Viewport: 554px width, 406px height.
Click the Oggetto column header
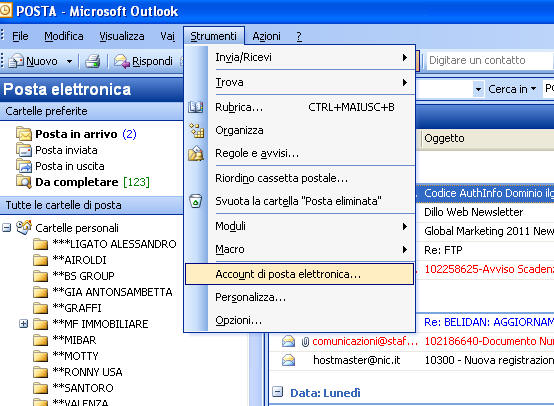point(488,139)
